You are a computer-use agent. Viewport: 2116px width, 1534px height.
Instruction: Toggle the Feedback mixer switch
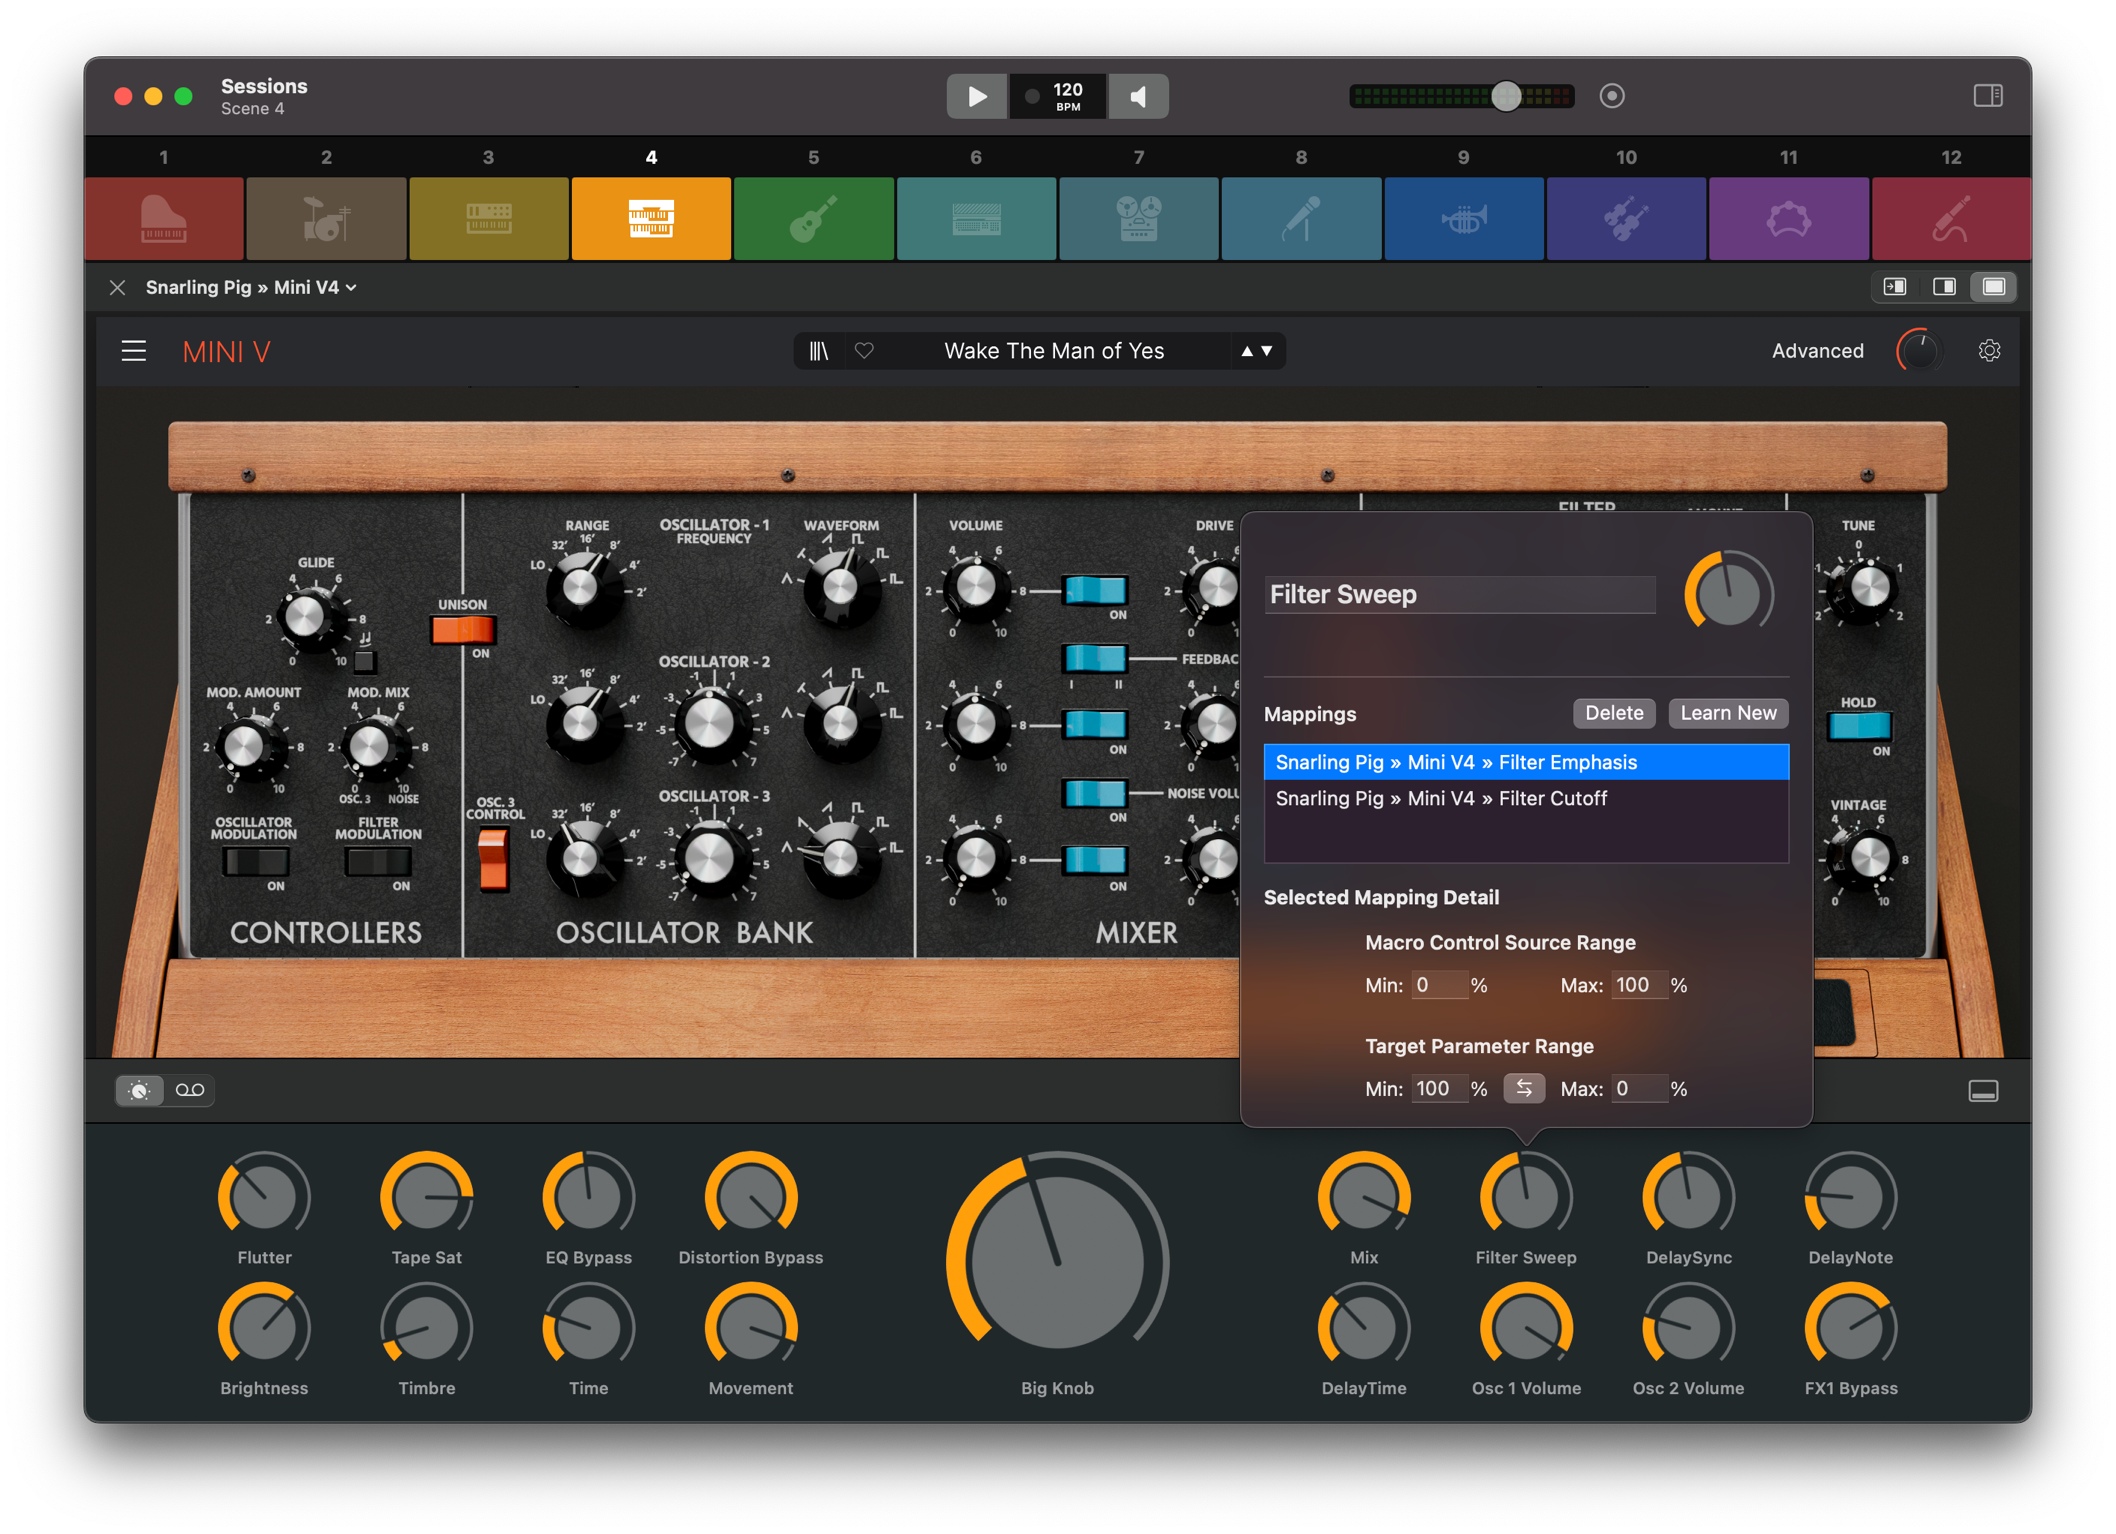point(1095,657)
